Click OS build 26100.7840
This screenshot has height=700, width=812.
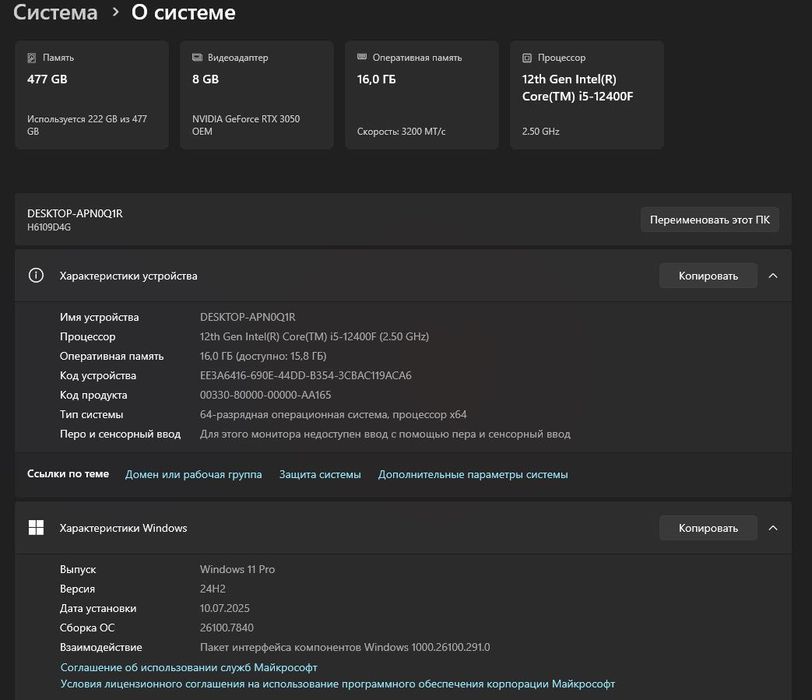pyautogui.click(x=227, y=628)
